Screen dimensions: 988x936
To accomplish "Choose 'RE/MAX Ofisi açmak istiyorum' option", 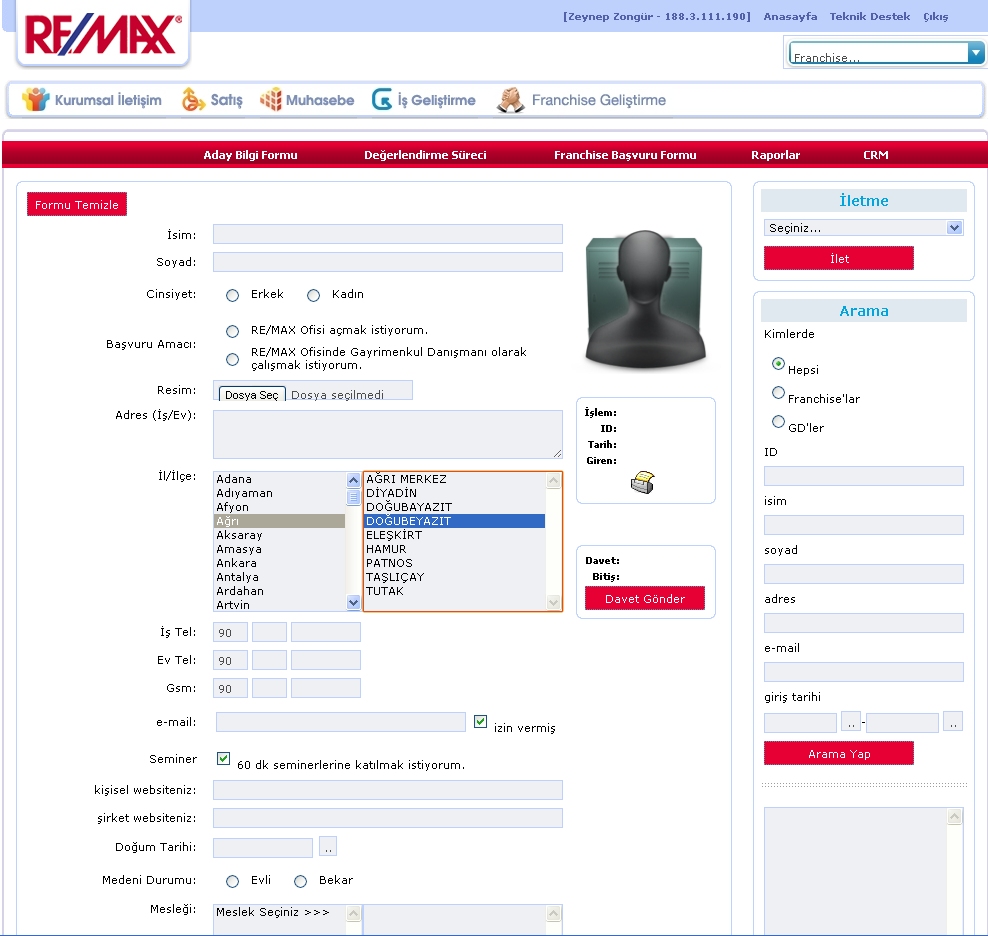I will [233, 331].
